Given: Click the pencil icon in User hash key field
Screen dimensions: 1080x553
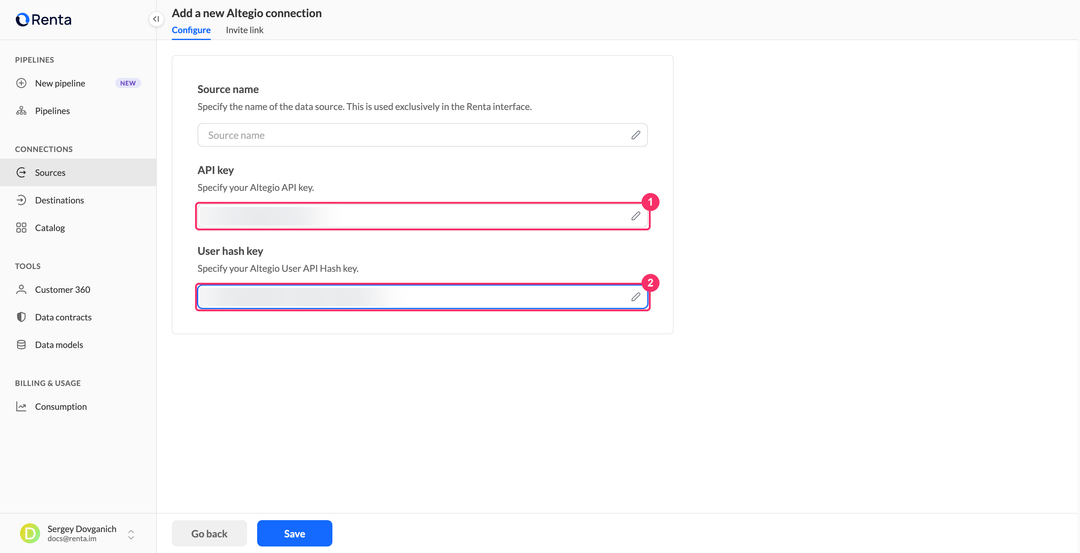Looking at the screenshot, I should [636, 297].
